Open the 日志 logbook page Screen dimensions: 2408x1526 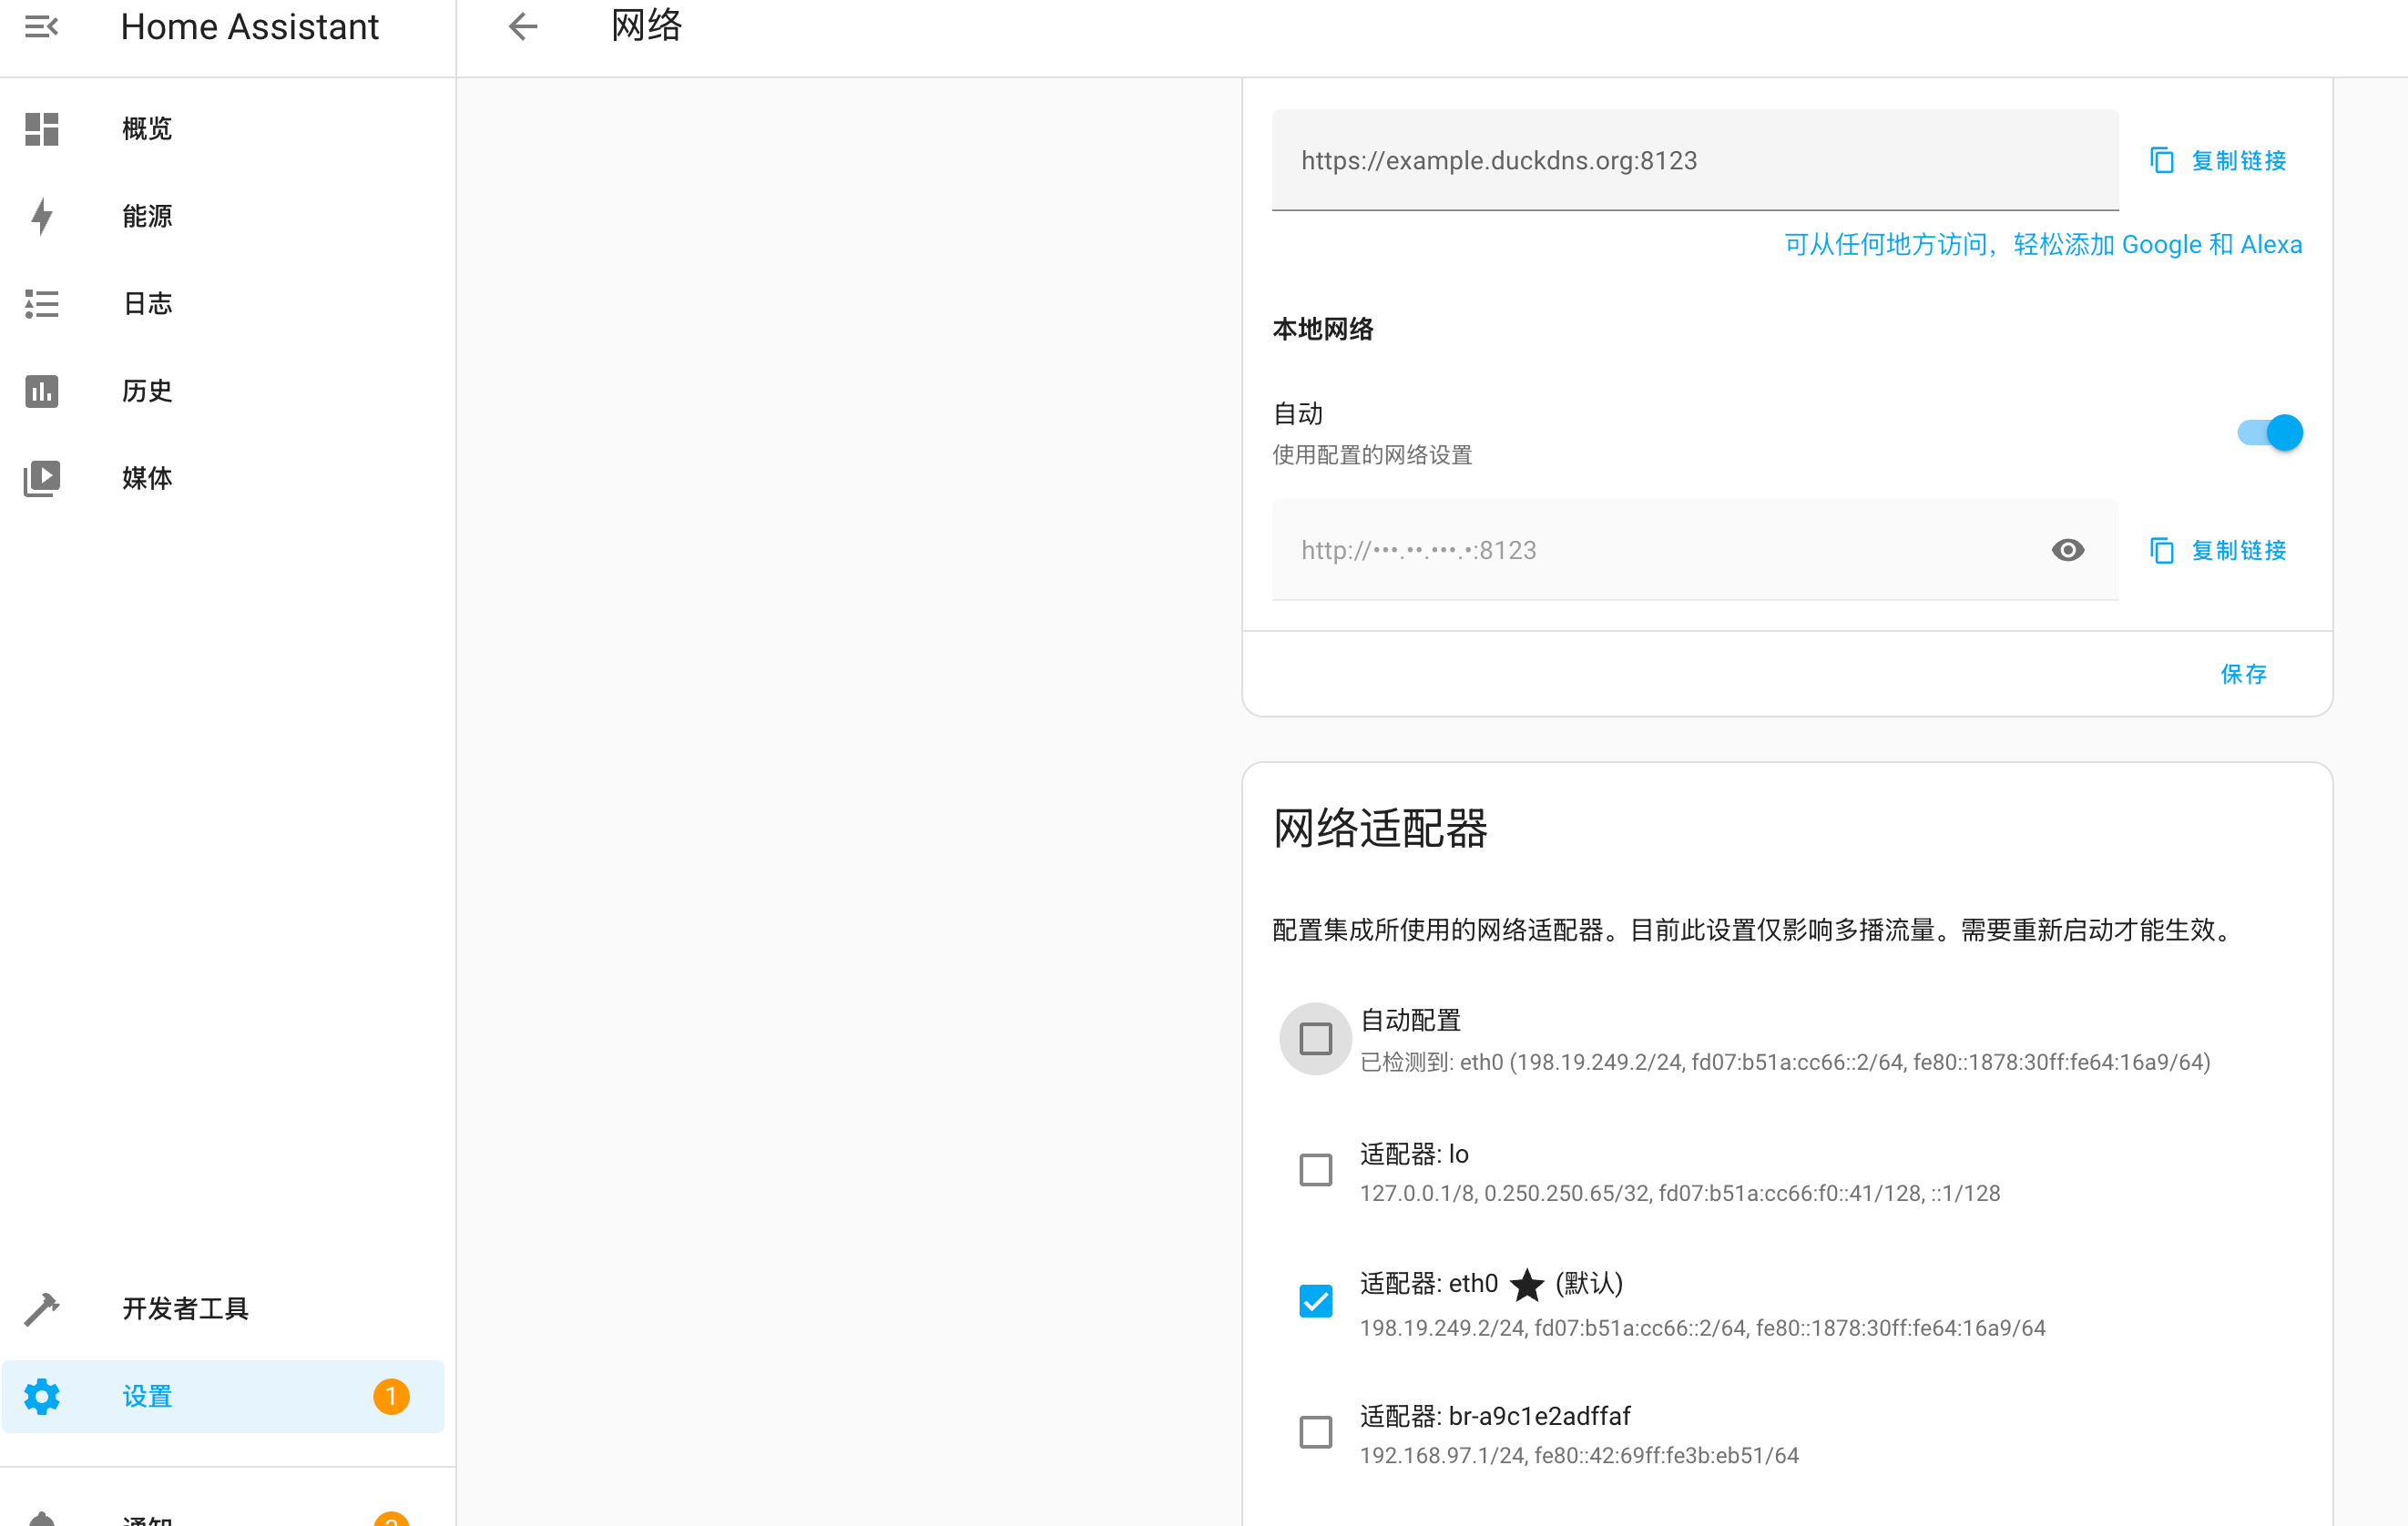(146, 303)
